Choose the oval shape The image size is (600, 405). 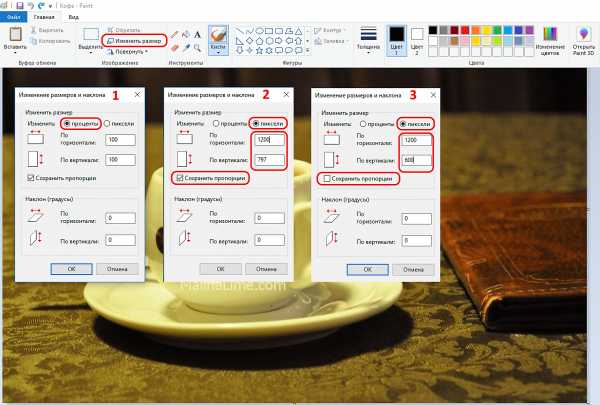pos(259,31)
